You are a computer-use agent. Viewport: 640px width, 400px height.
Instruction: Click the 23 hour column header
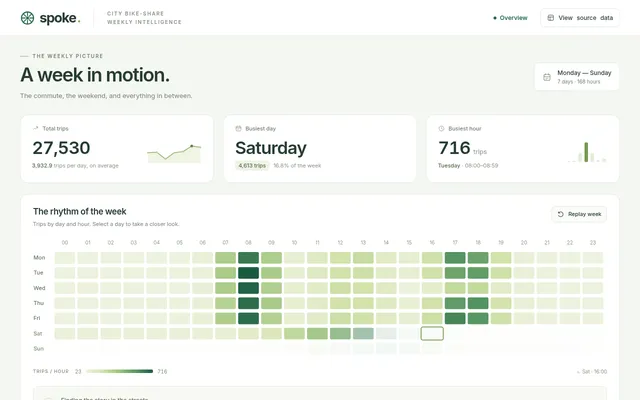tap(593, 242)
